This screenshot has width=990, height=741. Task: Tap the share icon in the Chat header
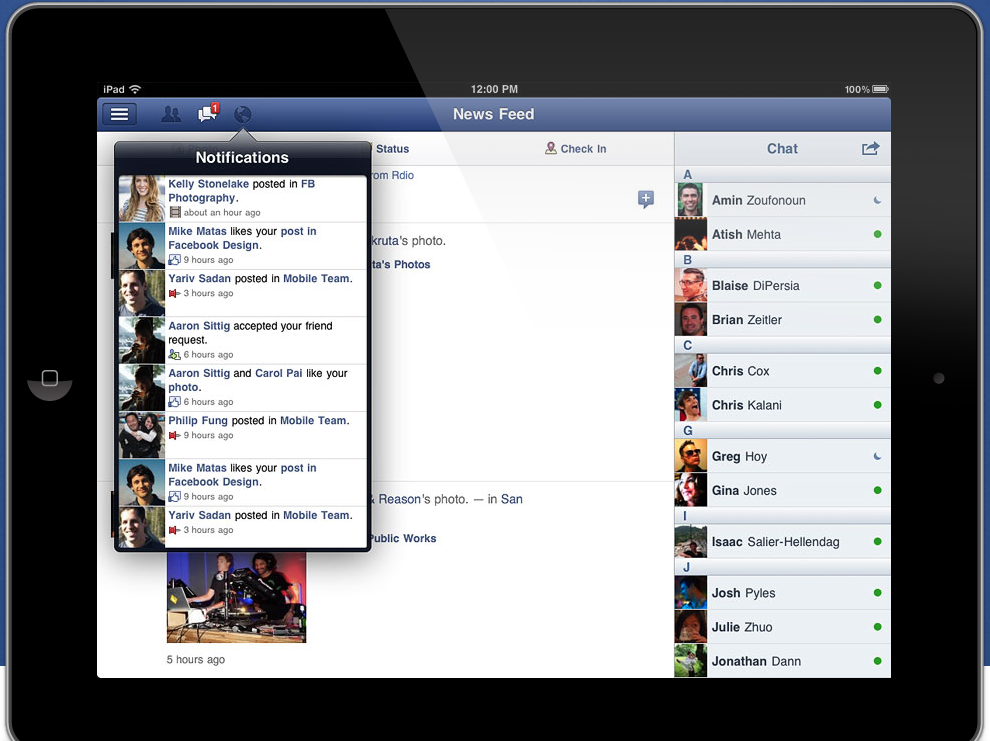point(871,148)
